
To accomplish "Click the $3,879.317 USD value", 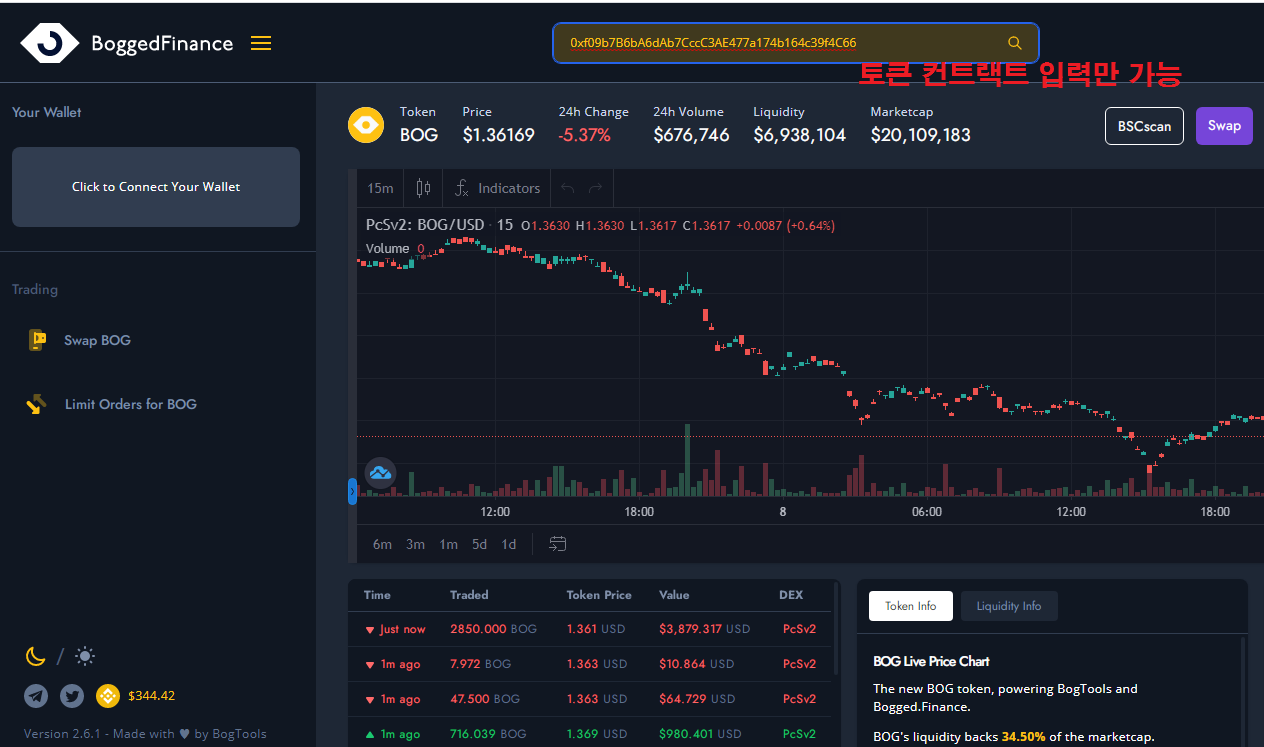I will [x=705, y=629].
